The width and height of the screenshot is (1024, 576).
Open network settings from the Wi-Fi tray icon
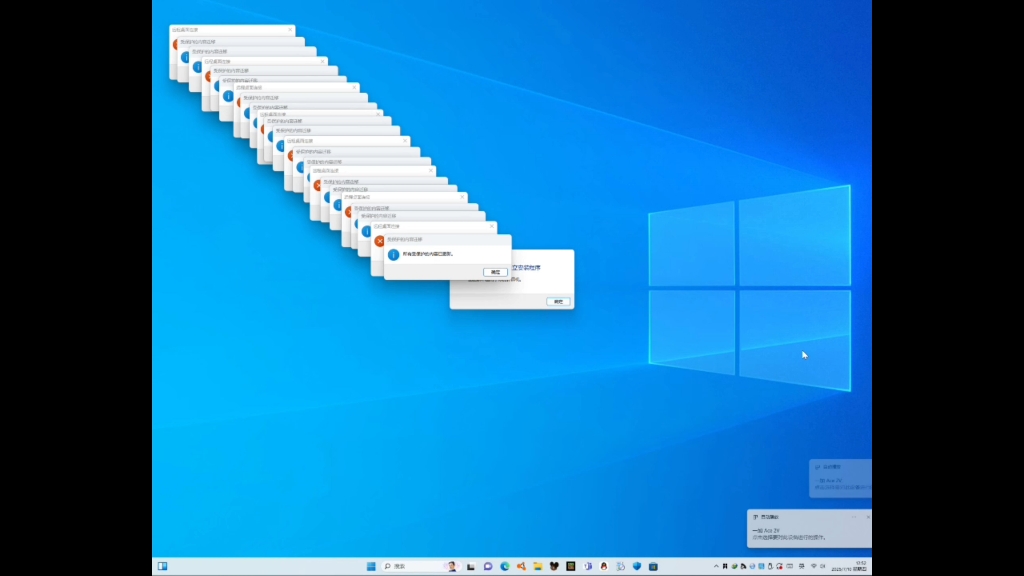(814, 566)
